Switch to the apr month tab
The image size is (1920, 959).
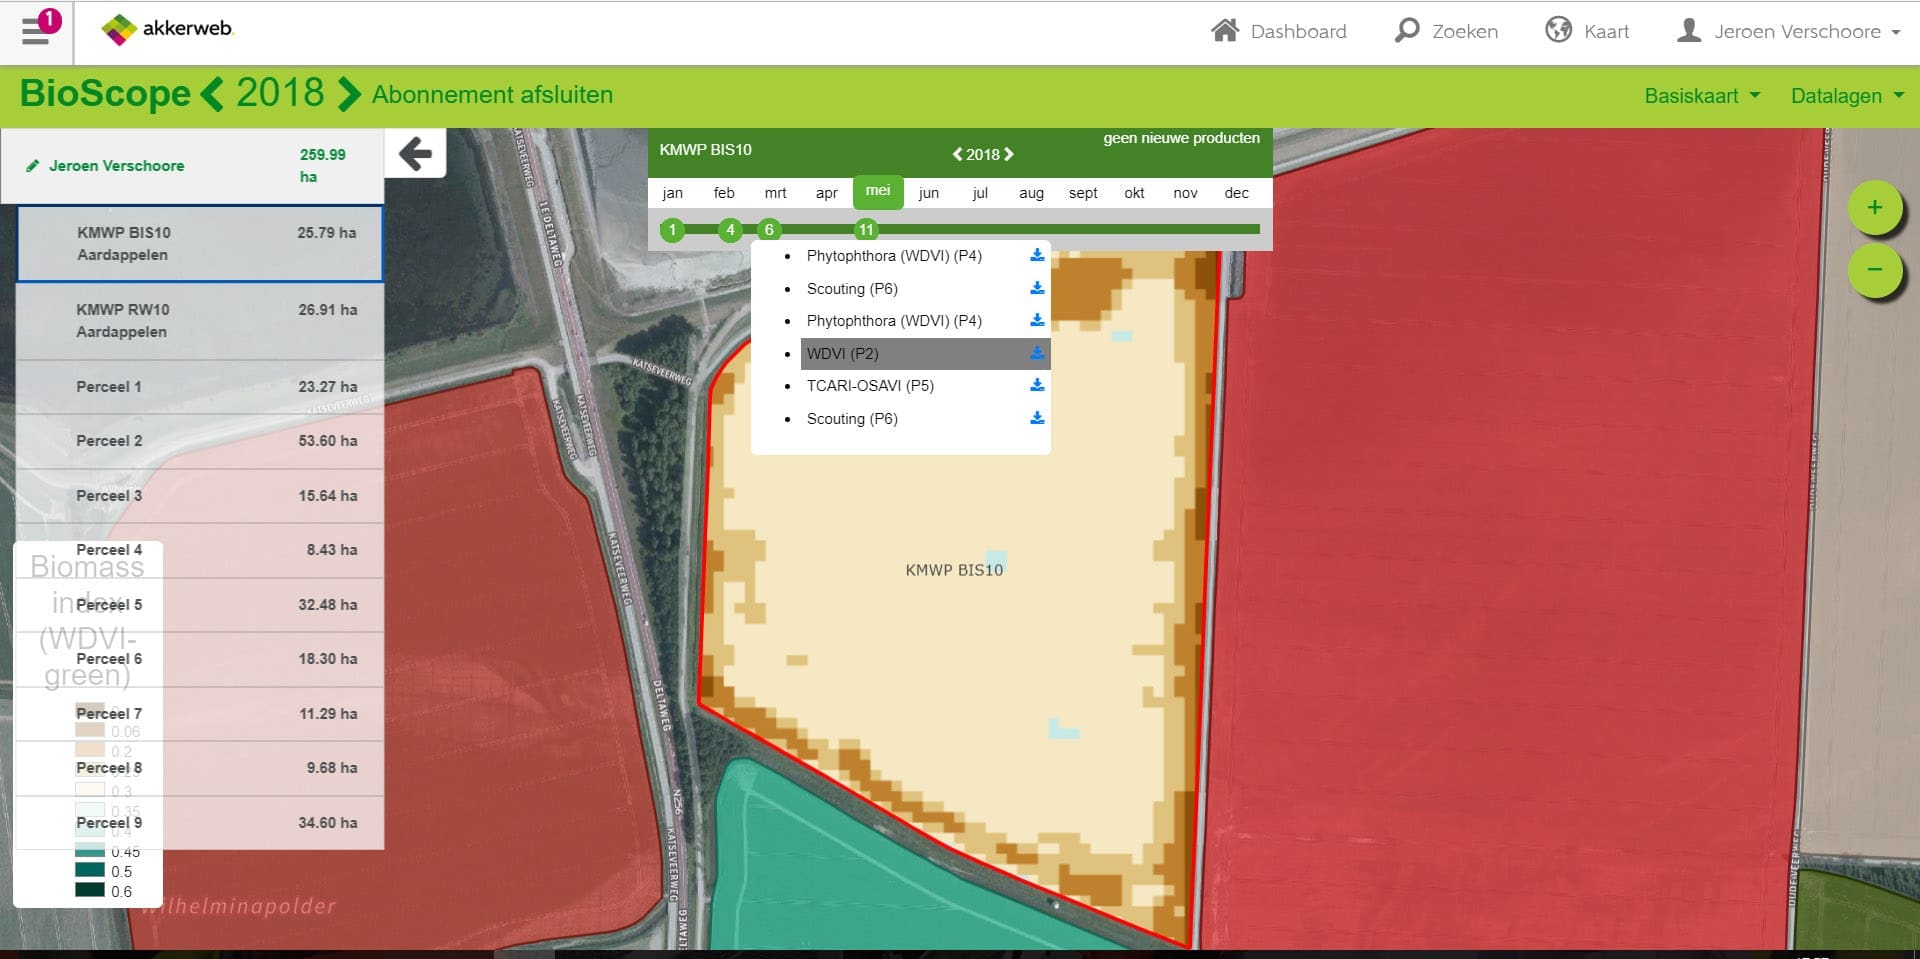(826, 193)
